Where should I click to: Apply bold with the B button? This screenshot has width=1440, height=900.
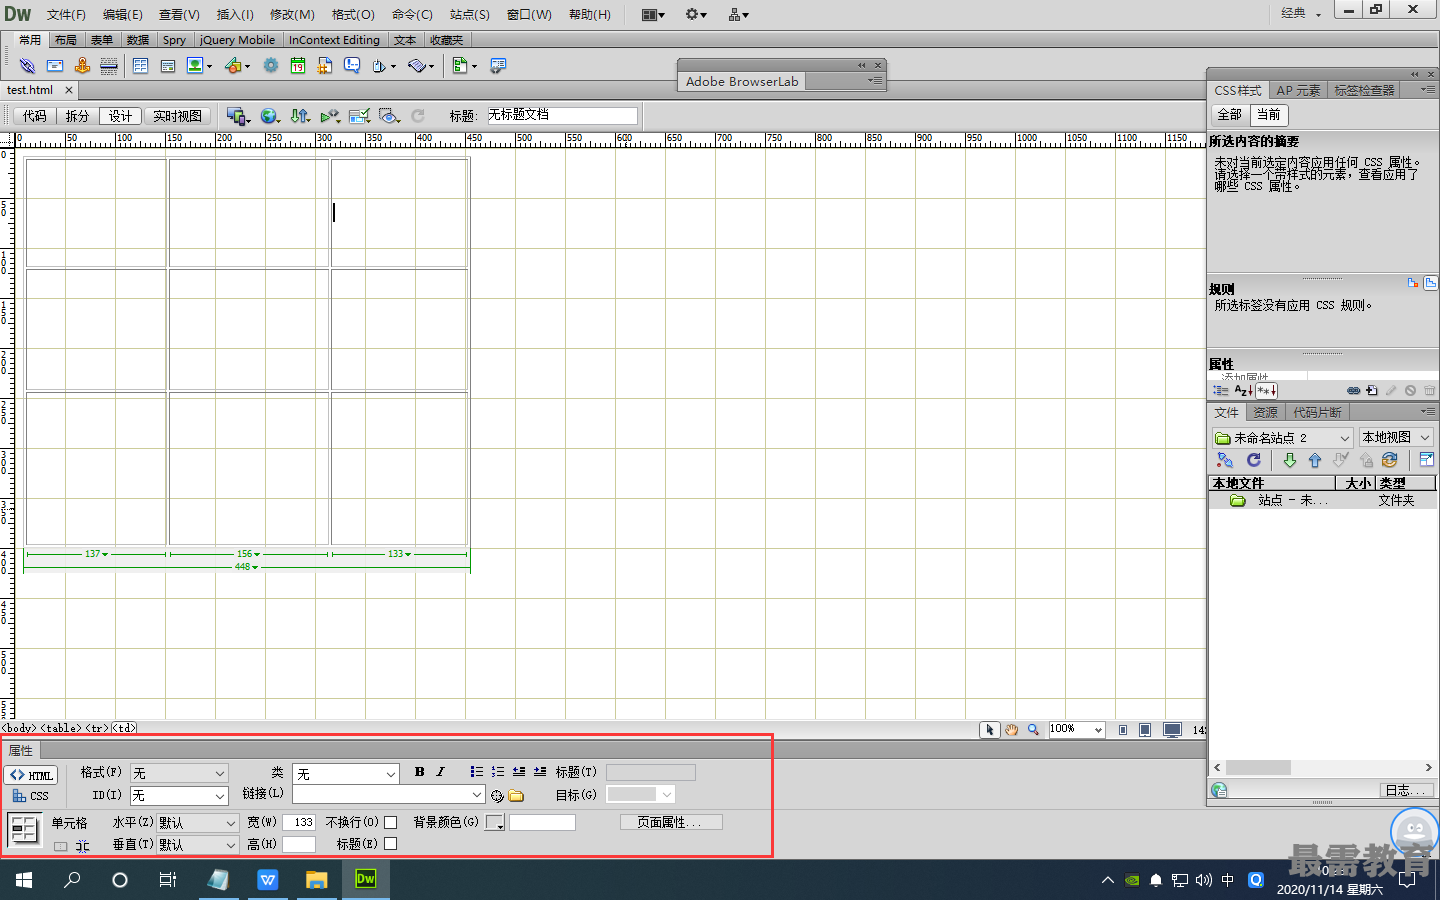point(420,772)
